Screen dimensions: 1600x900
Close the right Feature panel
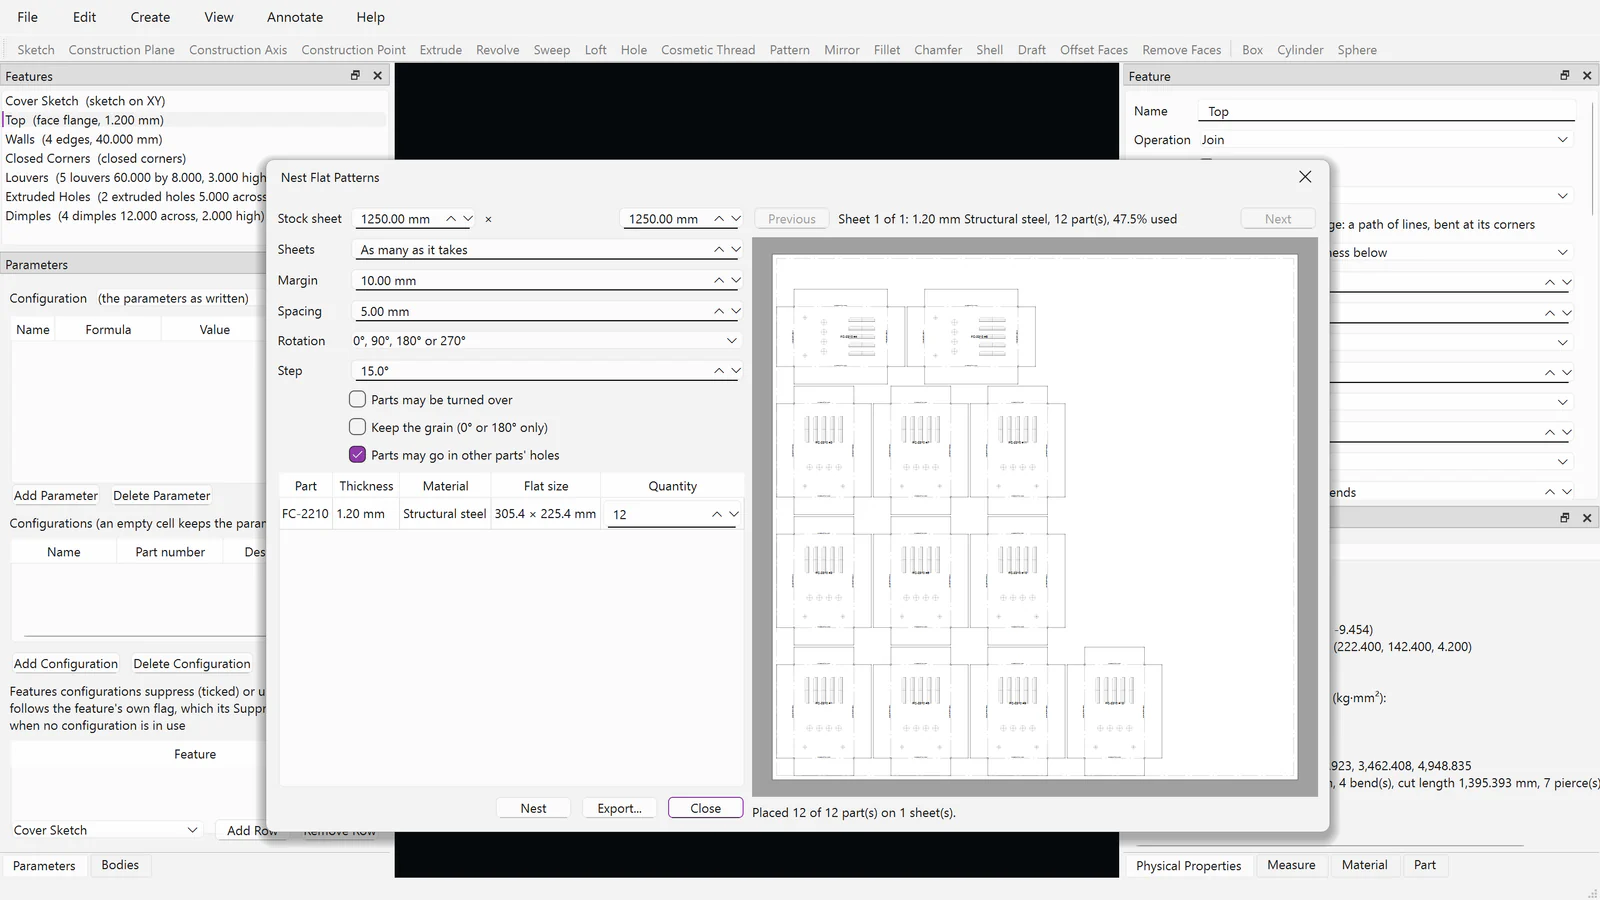(1587, 75)
